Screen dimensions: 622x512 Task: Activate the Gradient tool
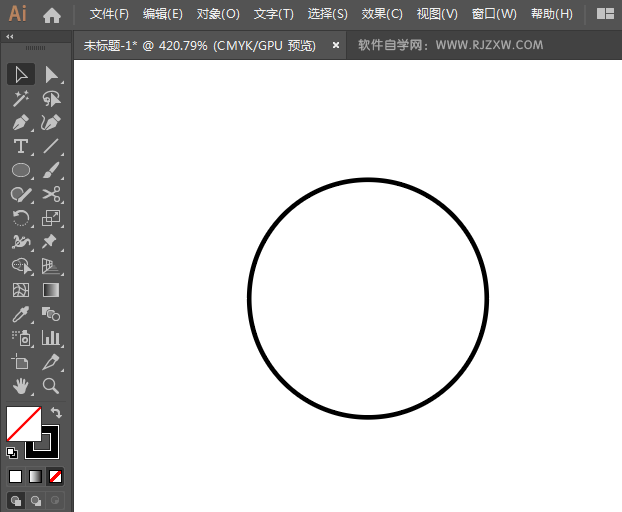[x=52, y=290]
